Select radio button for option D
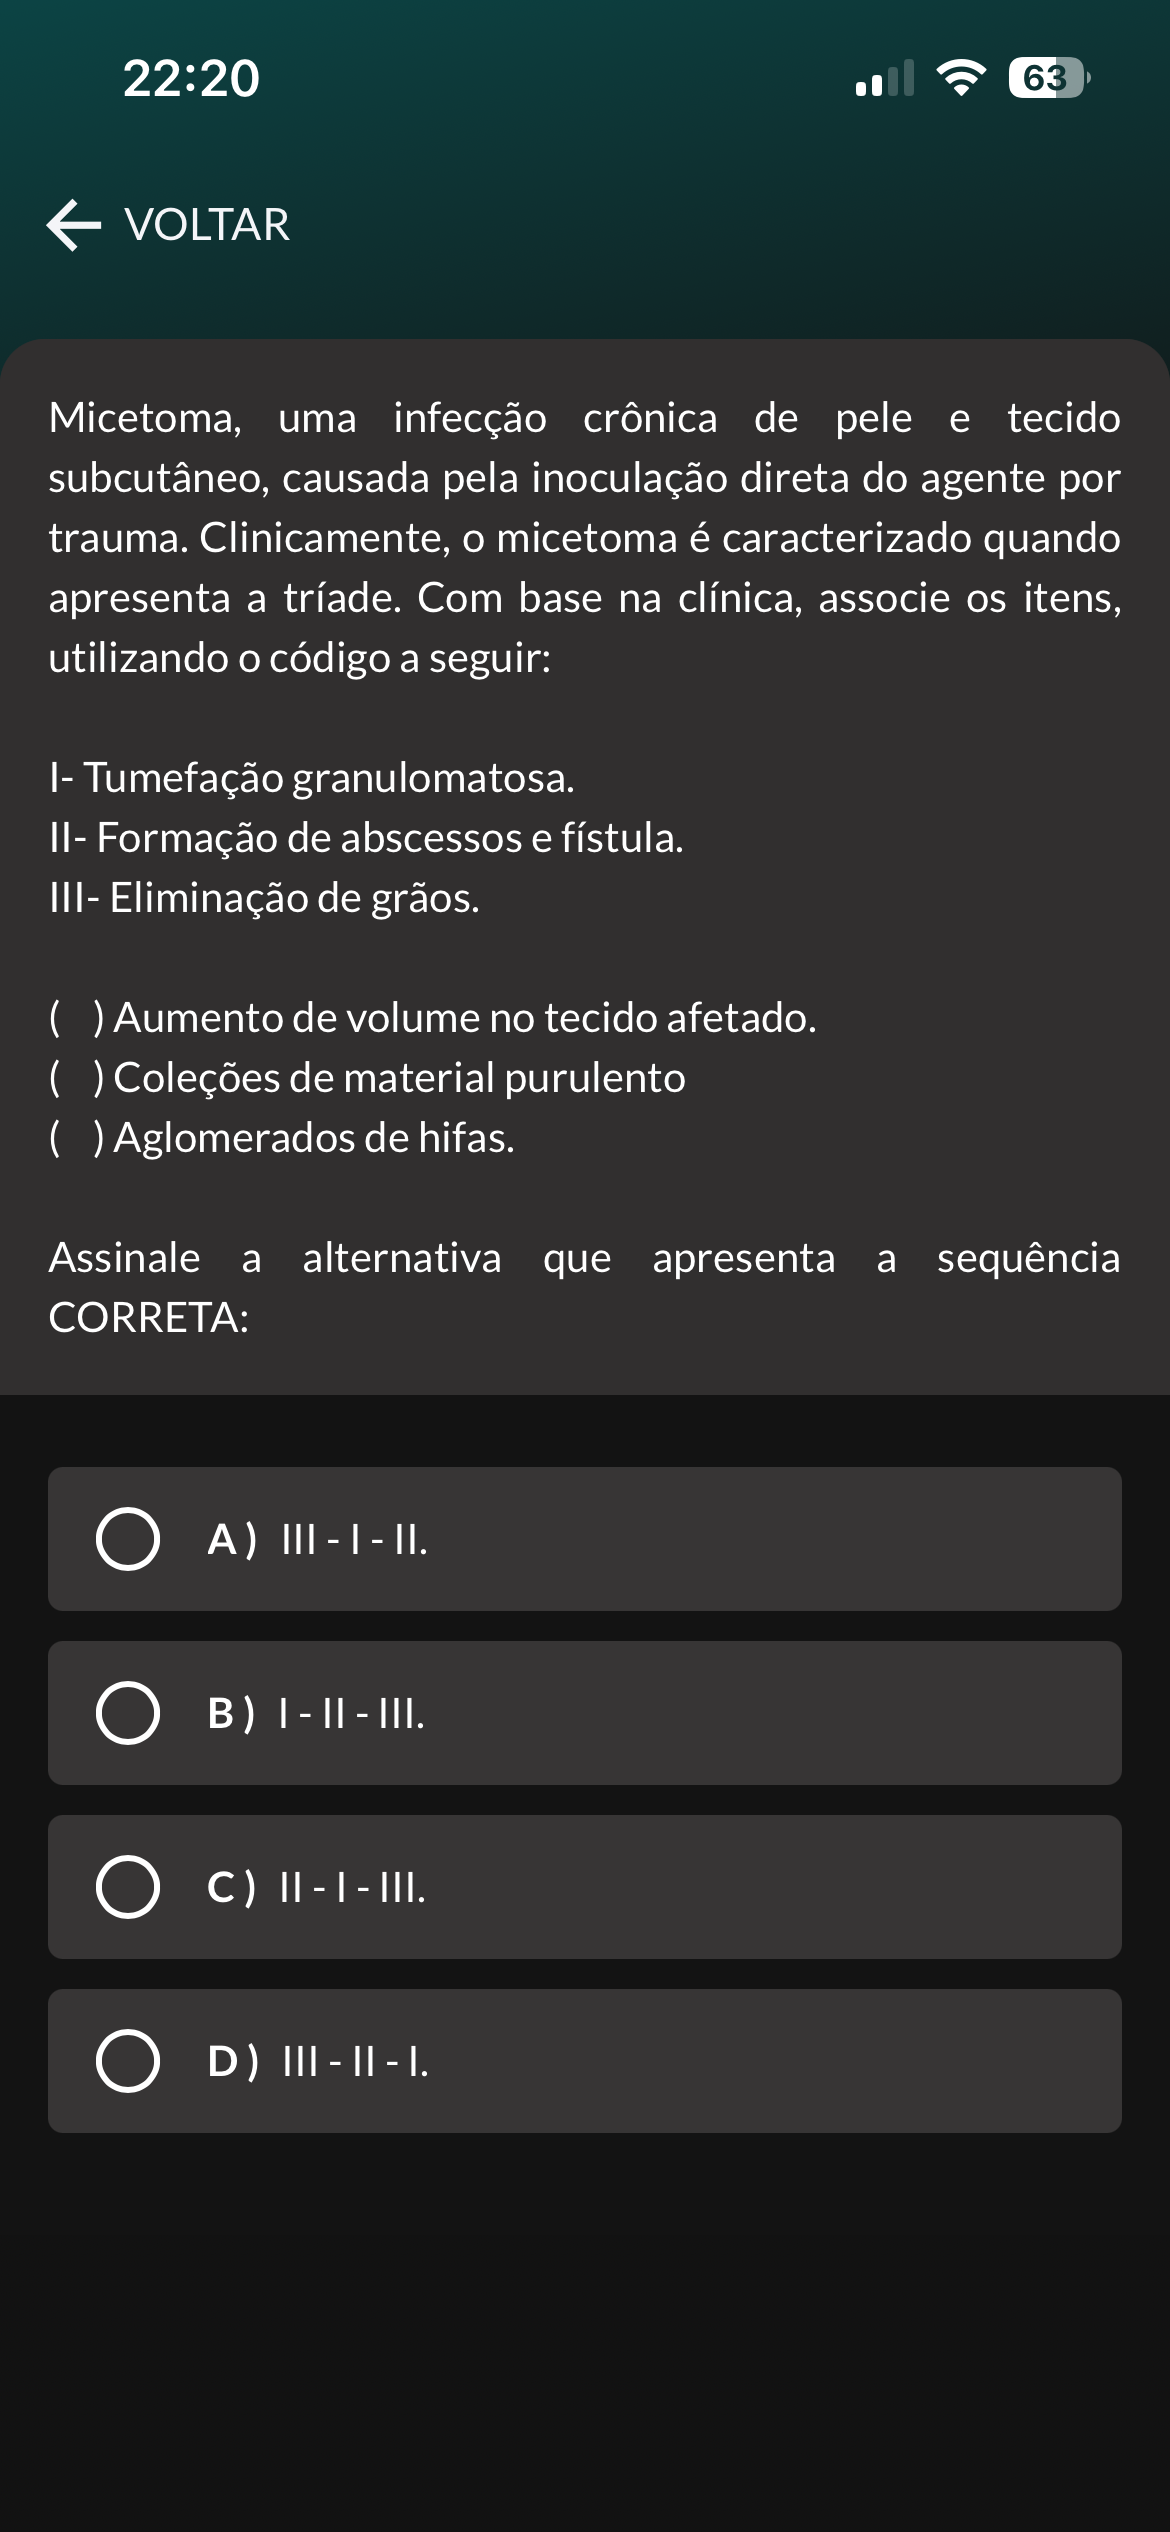Viewport: 1170px width, 2532px height. (x=128, y=2061)
